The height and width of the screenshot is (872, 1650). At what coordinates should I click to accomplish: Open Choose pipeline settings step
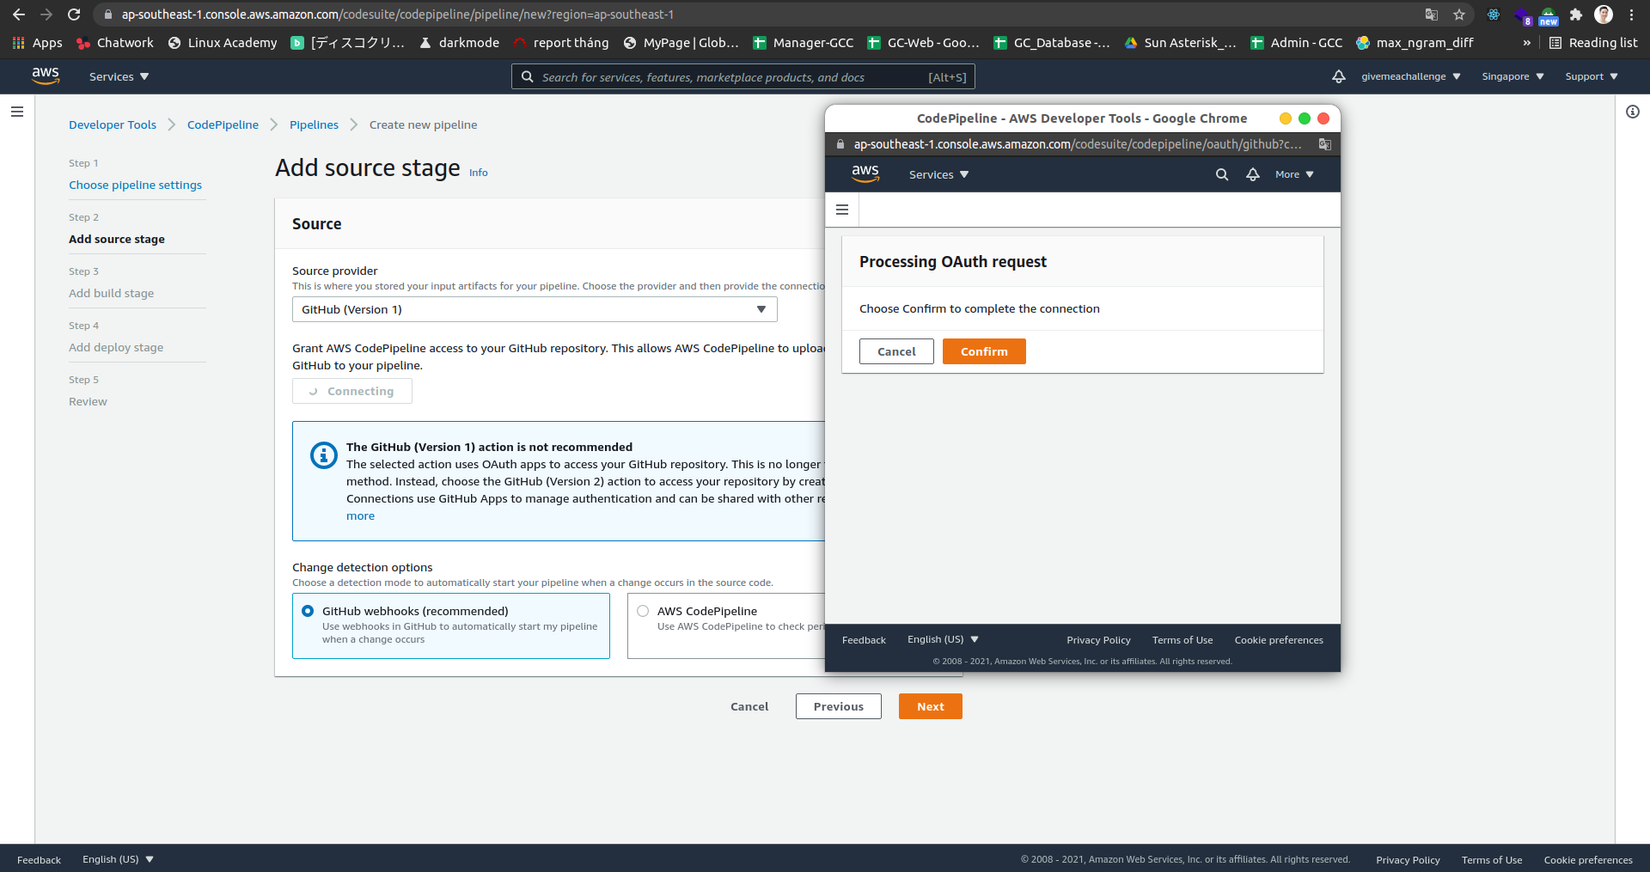[x=135, y=185]
